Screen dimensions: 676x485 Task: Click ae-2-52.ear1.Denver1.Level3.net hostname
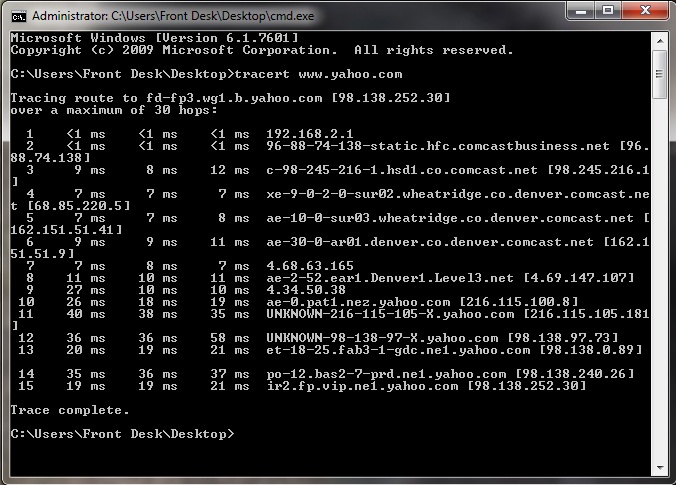click(x=390, y=278)
